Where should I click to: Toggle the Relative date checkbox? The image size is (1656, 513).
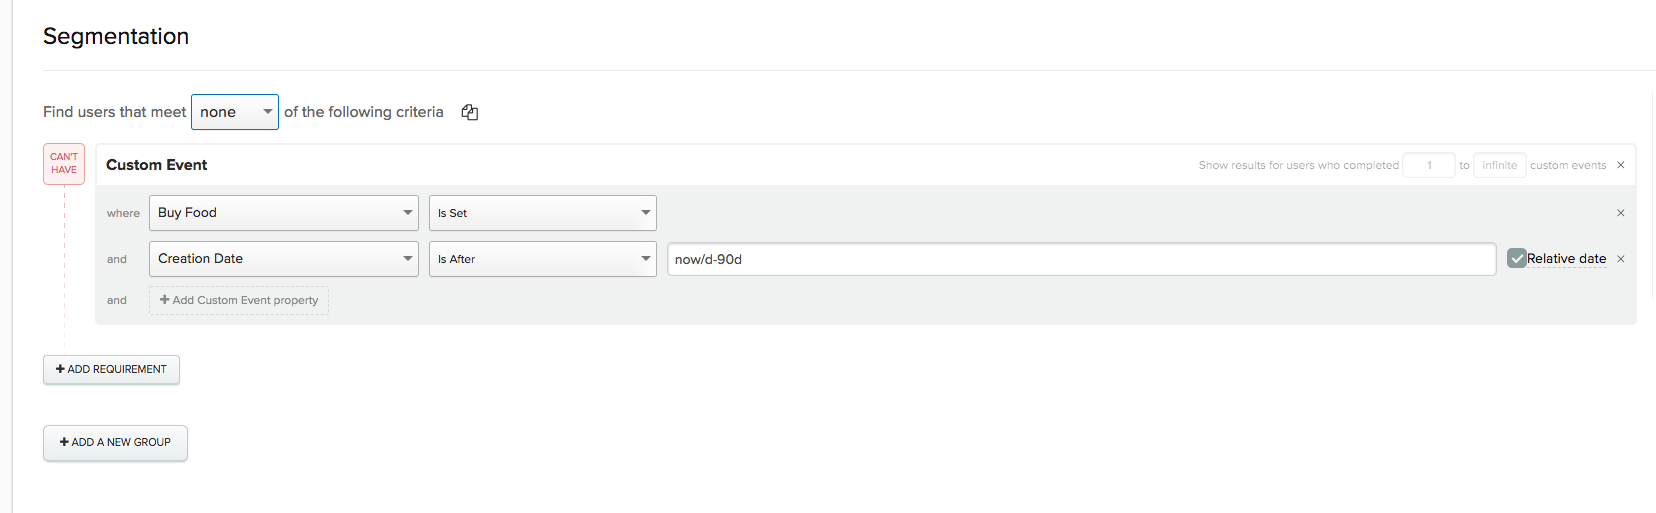[1517, 258]
